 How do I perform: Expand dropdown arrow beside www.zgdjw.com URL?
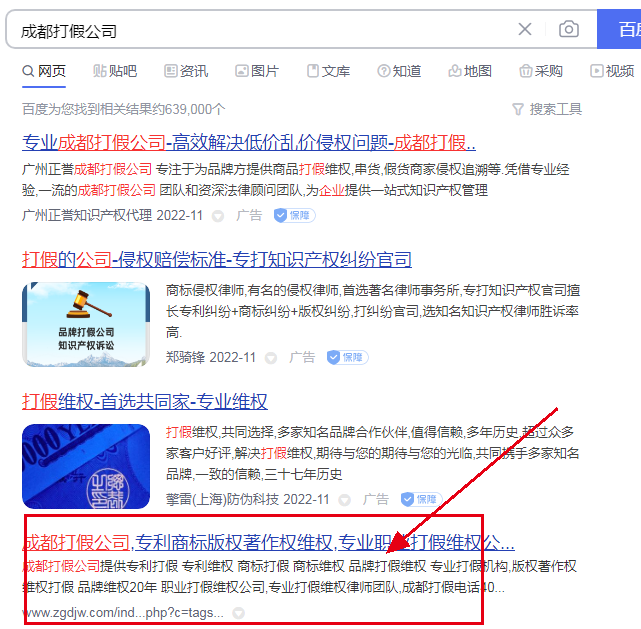click(238, 613)
